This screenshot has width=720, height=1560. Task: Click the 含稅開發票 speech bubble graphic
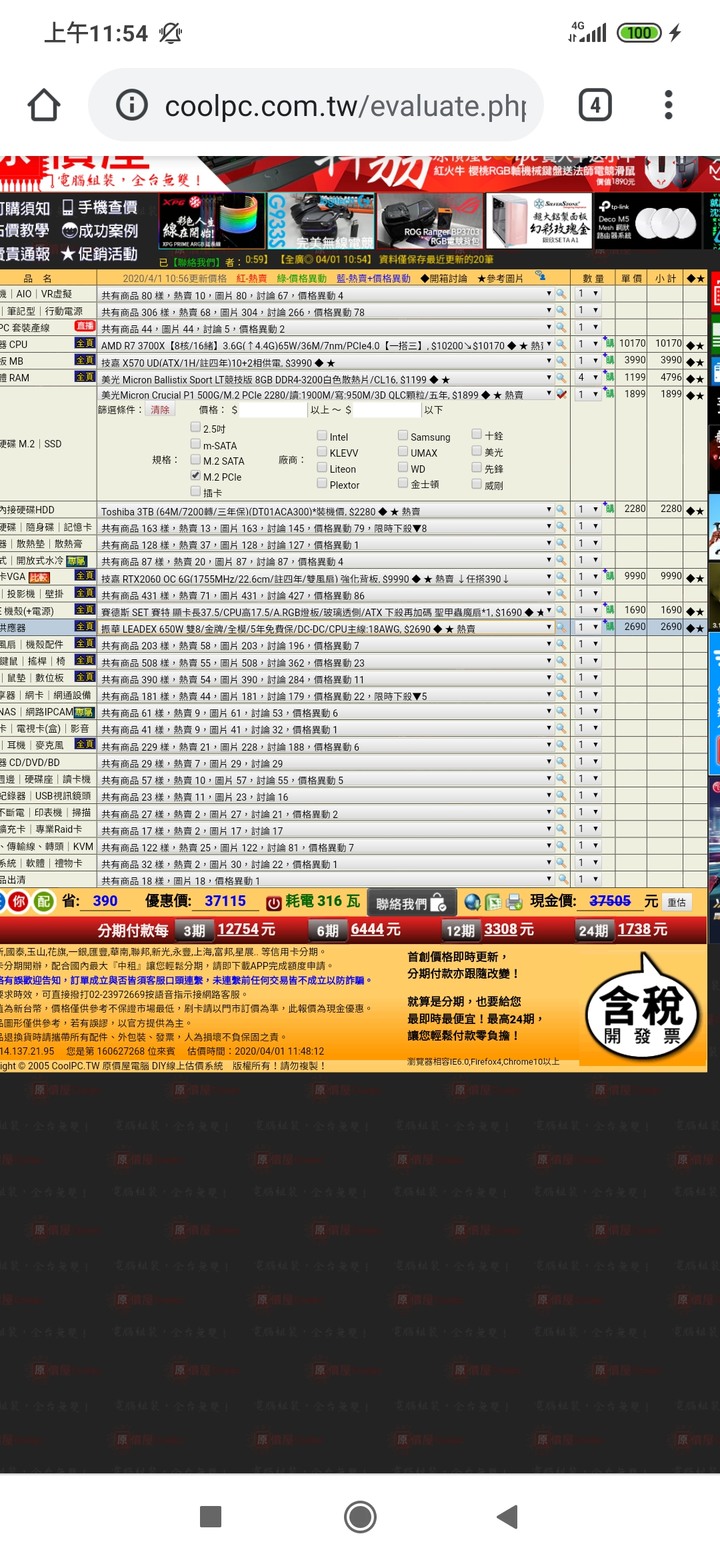[642, 1007]
